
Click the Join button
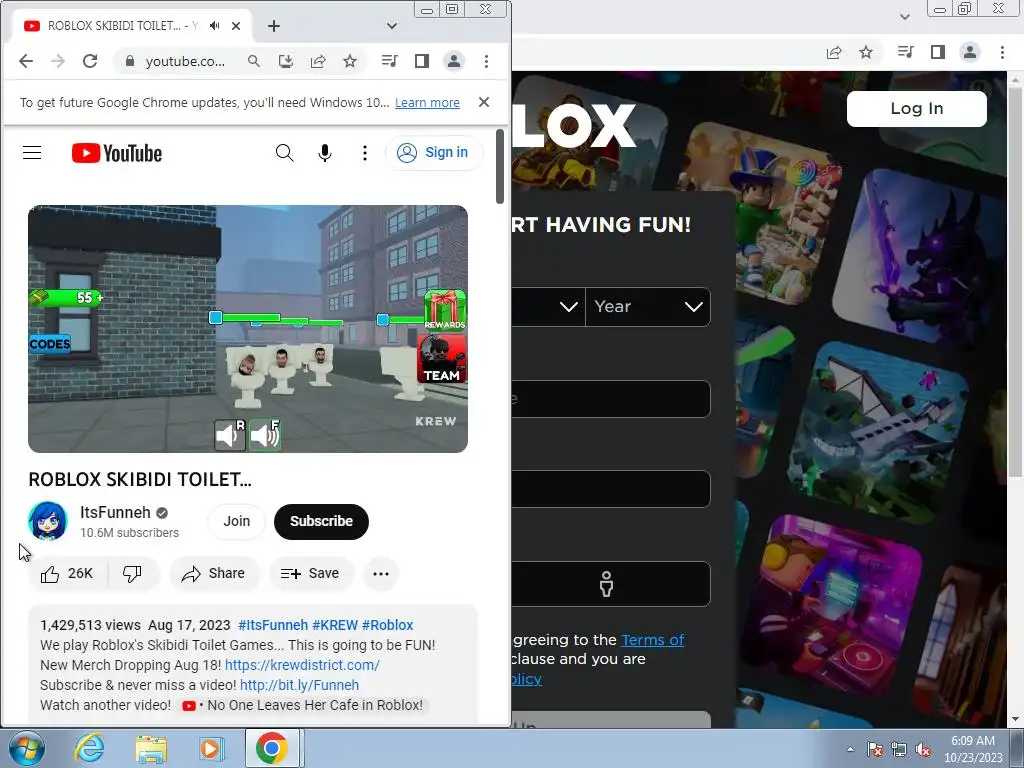coord(236,521)
